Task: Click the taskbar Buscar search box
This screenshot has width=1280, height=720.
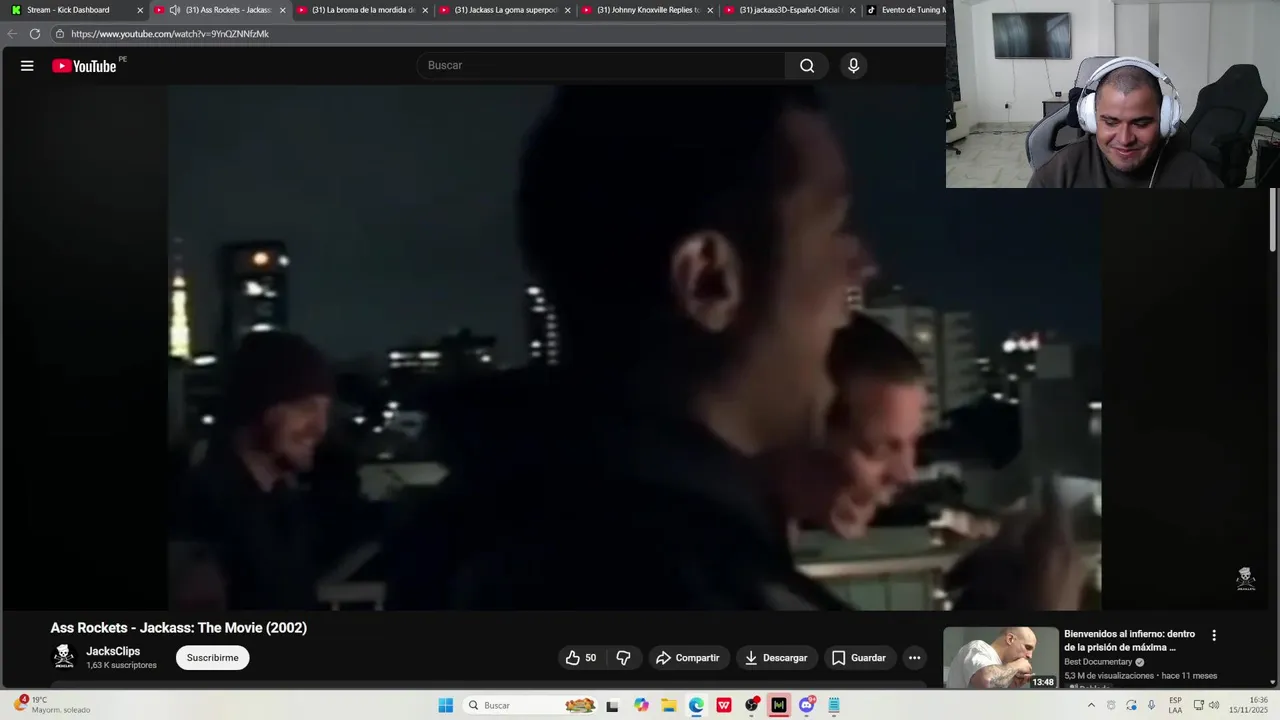Action: (530, 705)
